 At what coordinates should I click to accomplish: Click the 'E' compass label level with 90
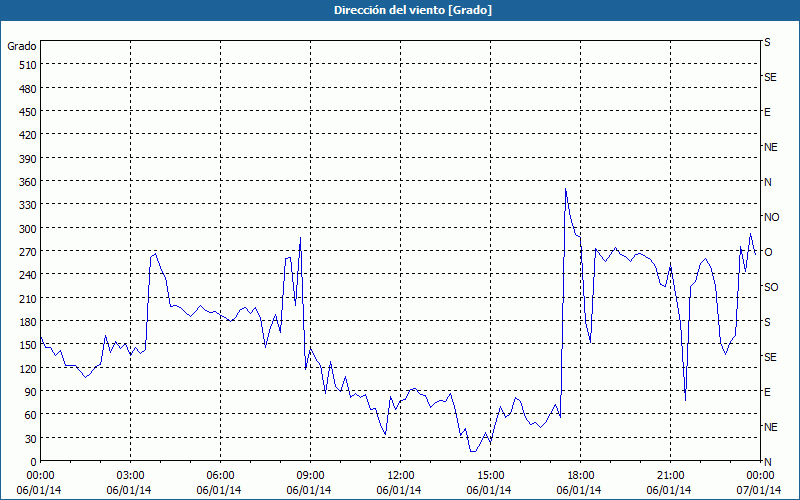(x=767, y=392)
